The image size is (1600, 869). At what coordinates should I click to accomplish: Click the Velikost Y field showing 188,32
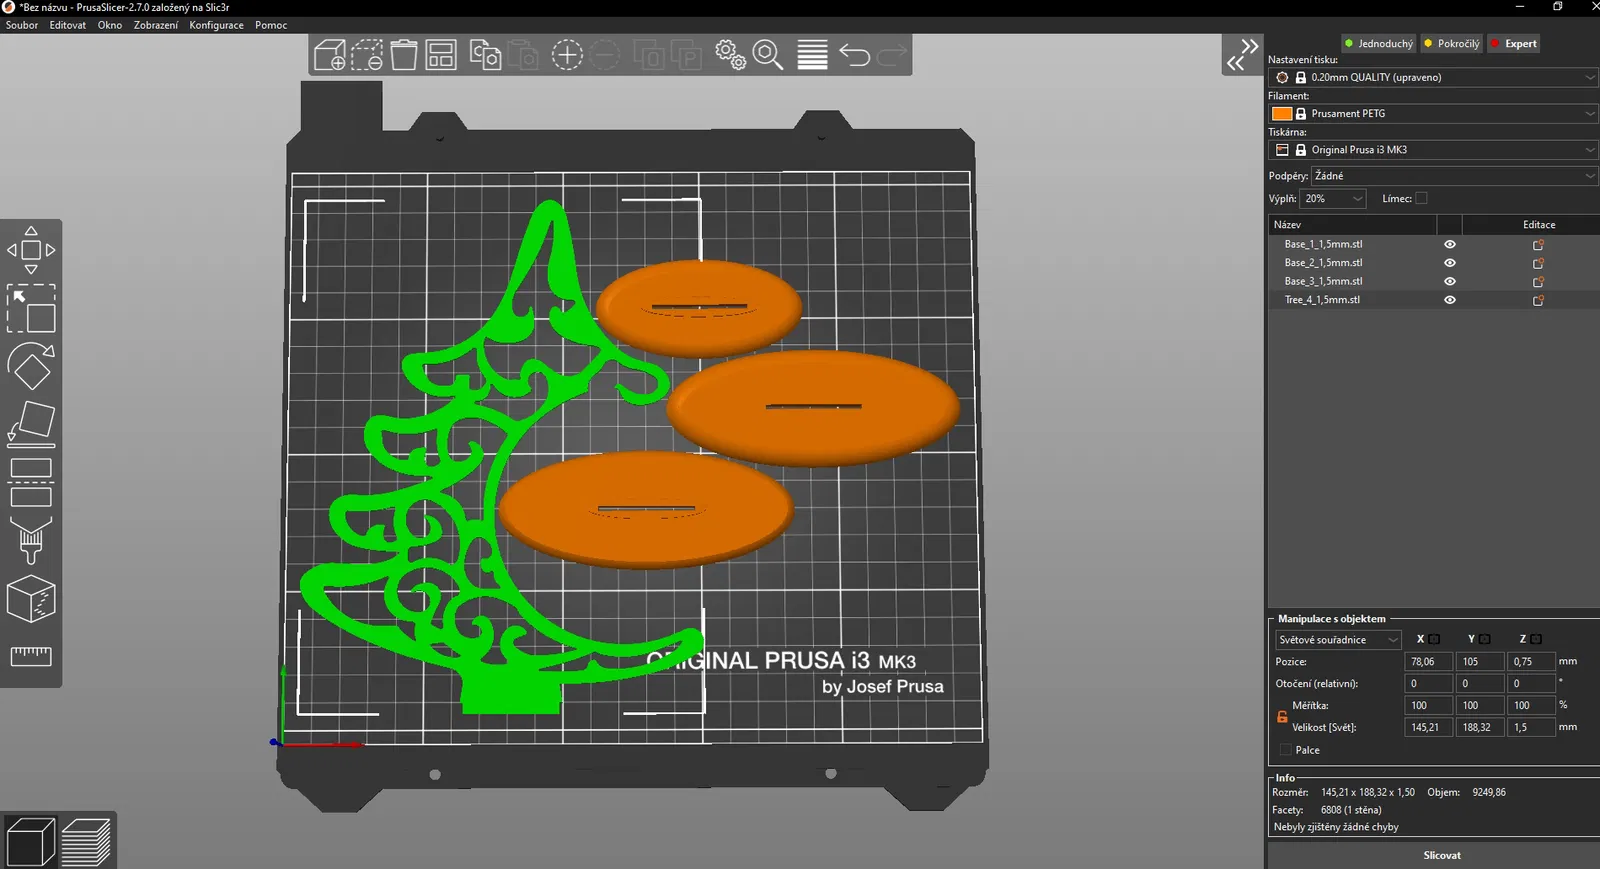point(1480,728)
